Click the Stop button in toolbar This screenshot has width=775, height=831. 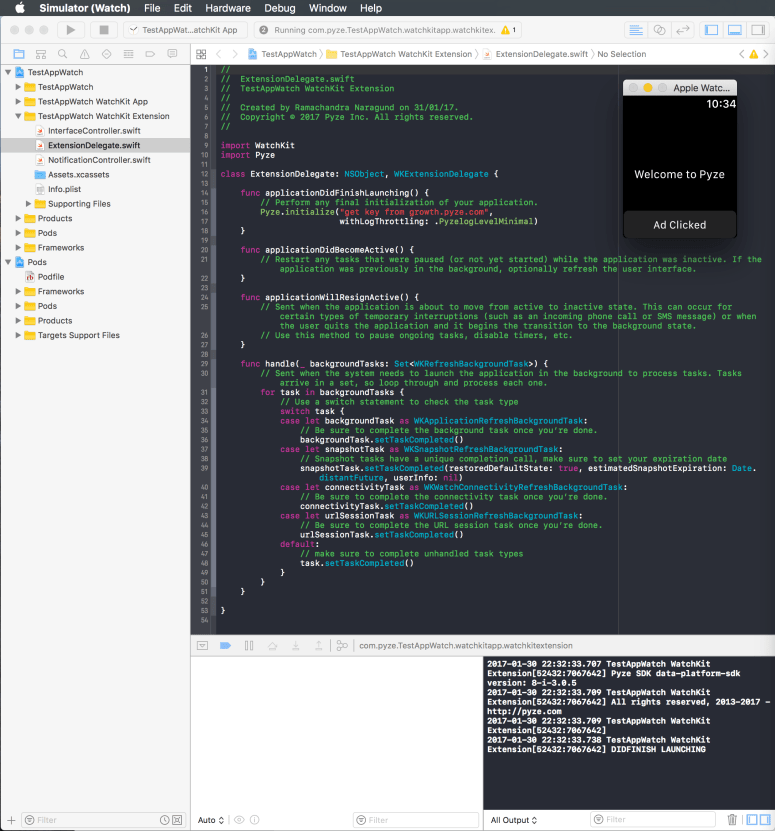coord(104,30)
